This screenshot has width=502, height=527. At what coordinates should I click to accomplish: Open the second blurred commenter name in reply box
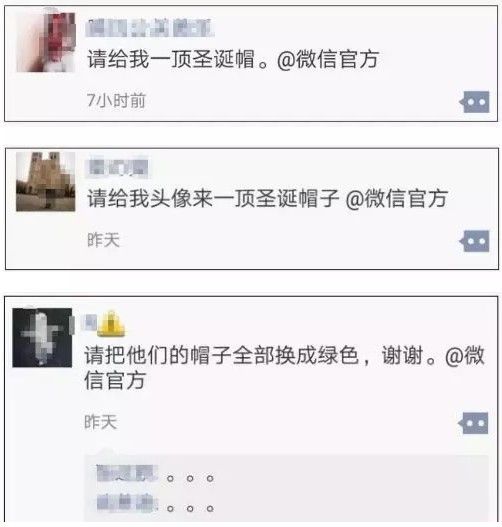click(x=127, y=503)
